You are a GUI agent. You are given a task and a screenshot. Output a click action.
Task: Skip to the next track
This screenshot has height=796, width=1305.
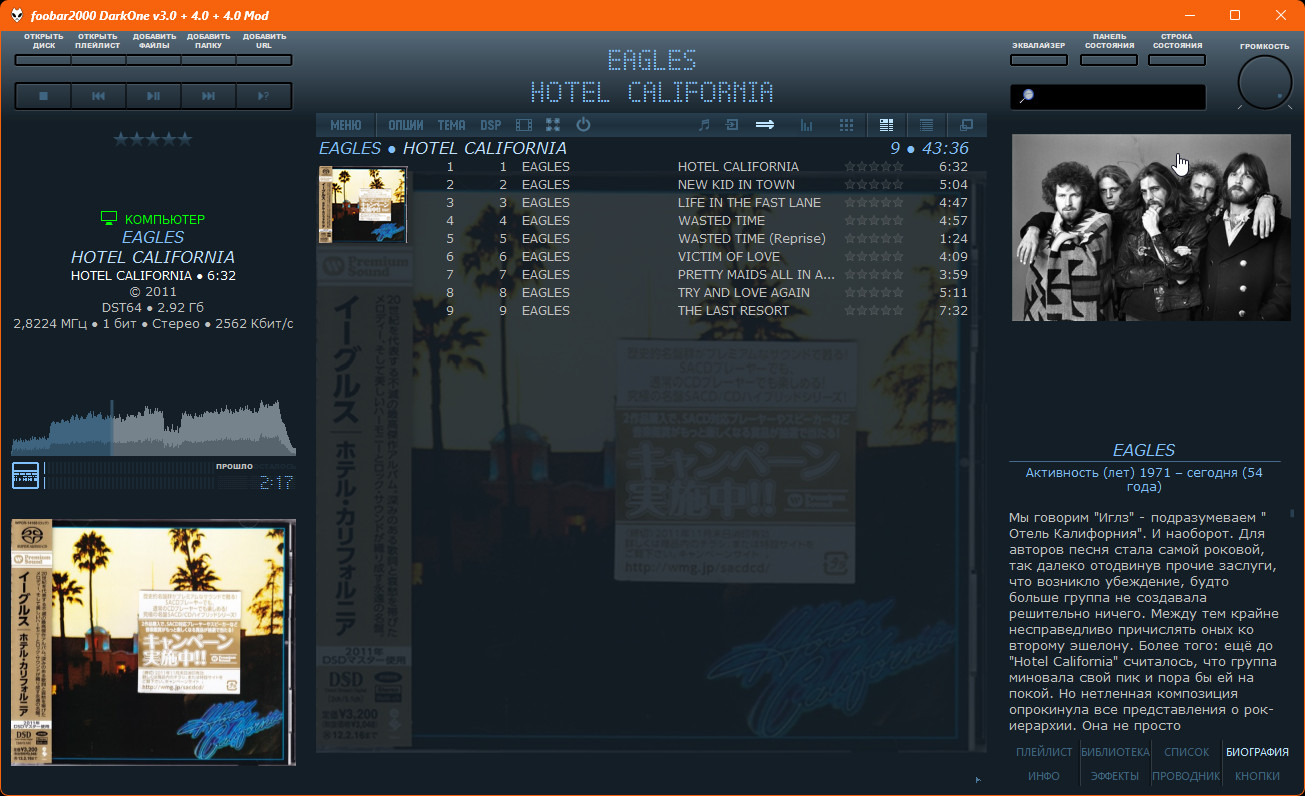pyautogui.click(x=208, y=96)
